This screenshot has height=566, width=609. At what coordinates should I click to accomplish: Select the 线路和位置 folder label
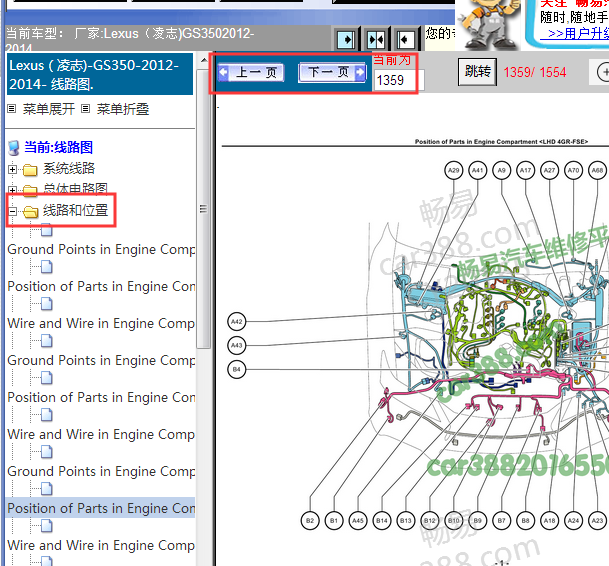[x=75, y=210]
